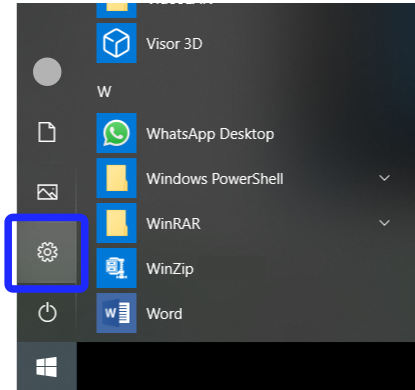Launch WhatsApp Desktop from its icon

click(116, 133)
